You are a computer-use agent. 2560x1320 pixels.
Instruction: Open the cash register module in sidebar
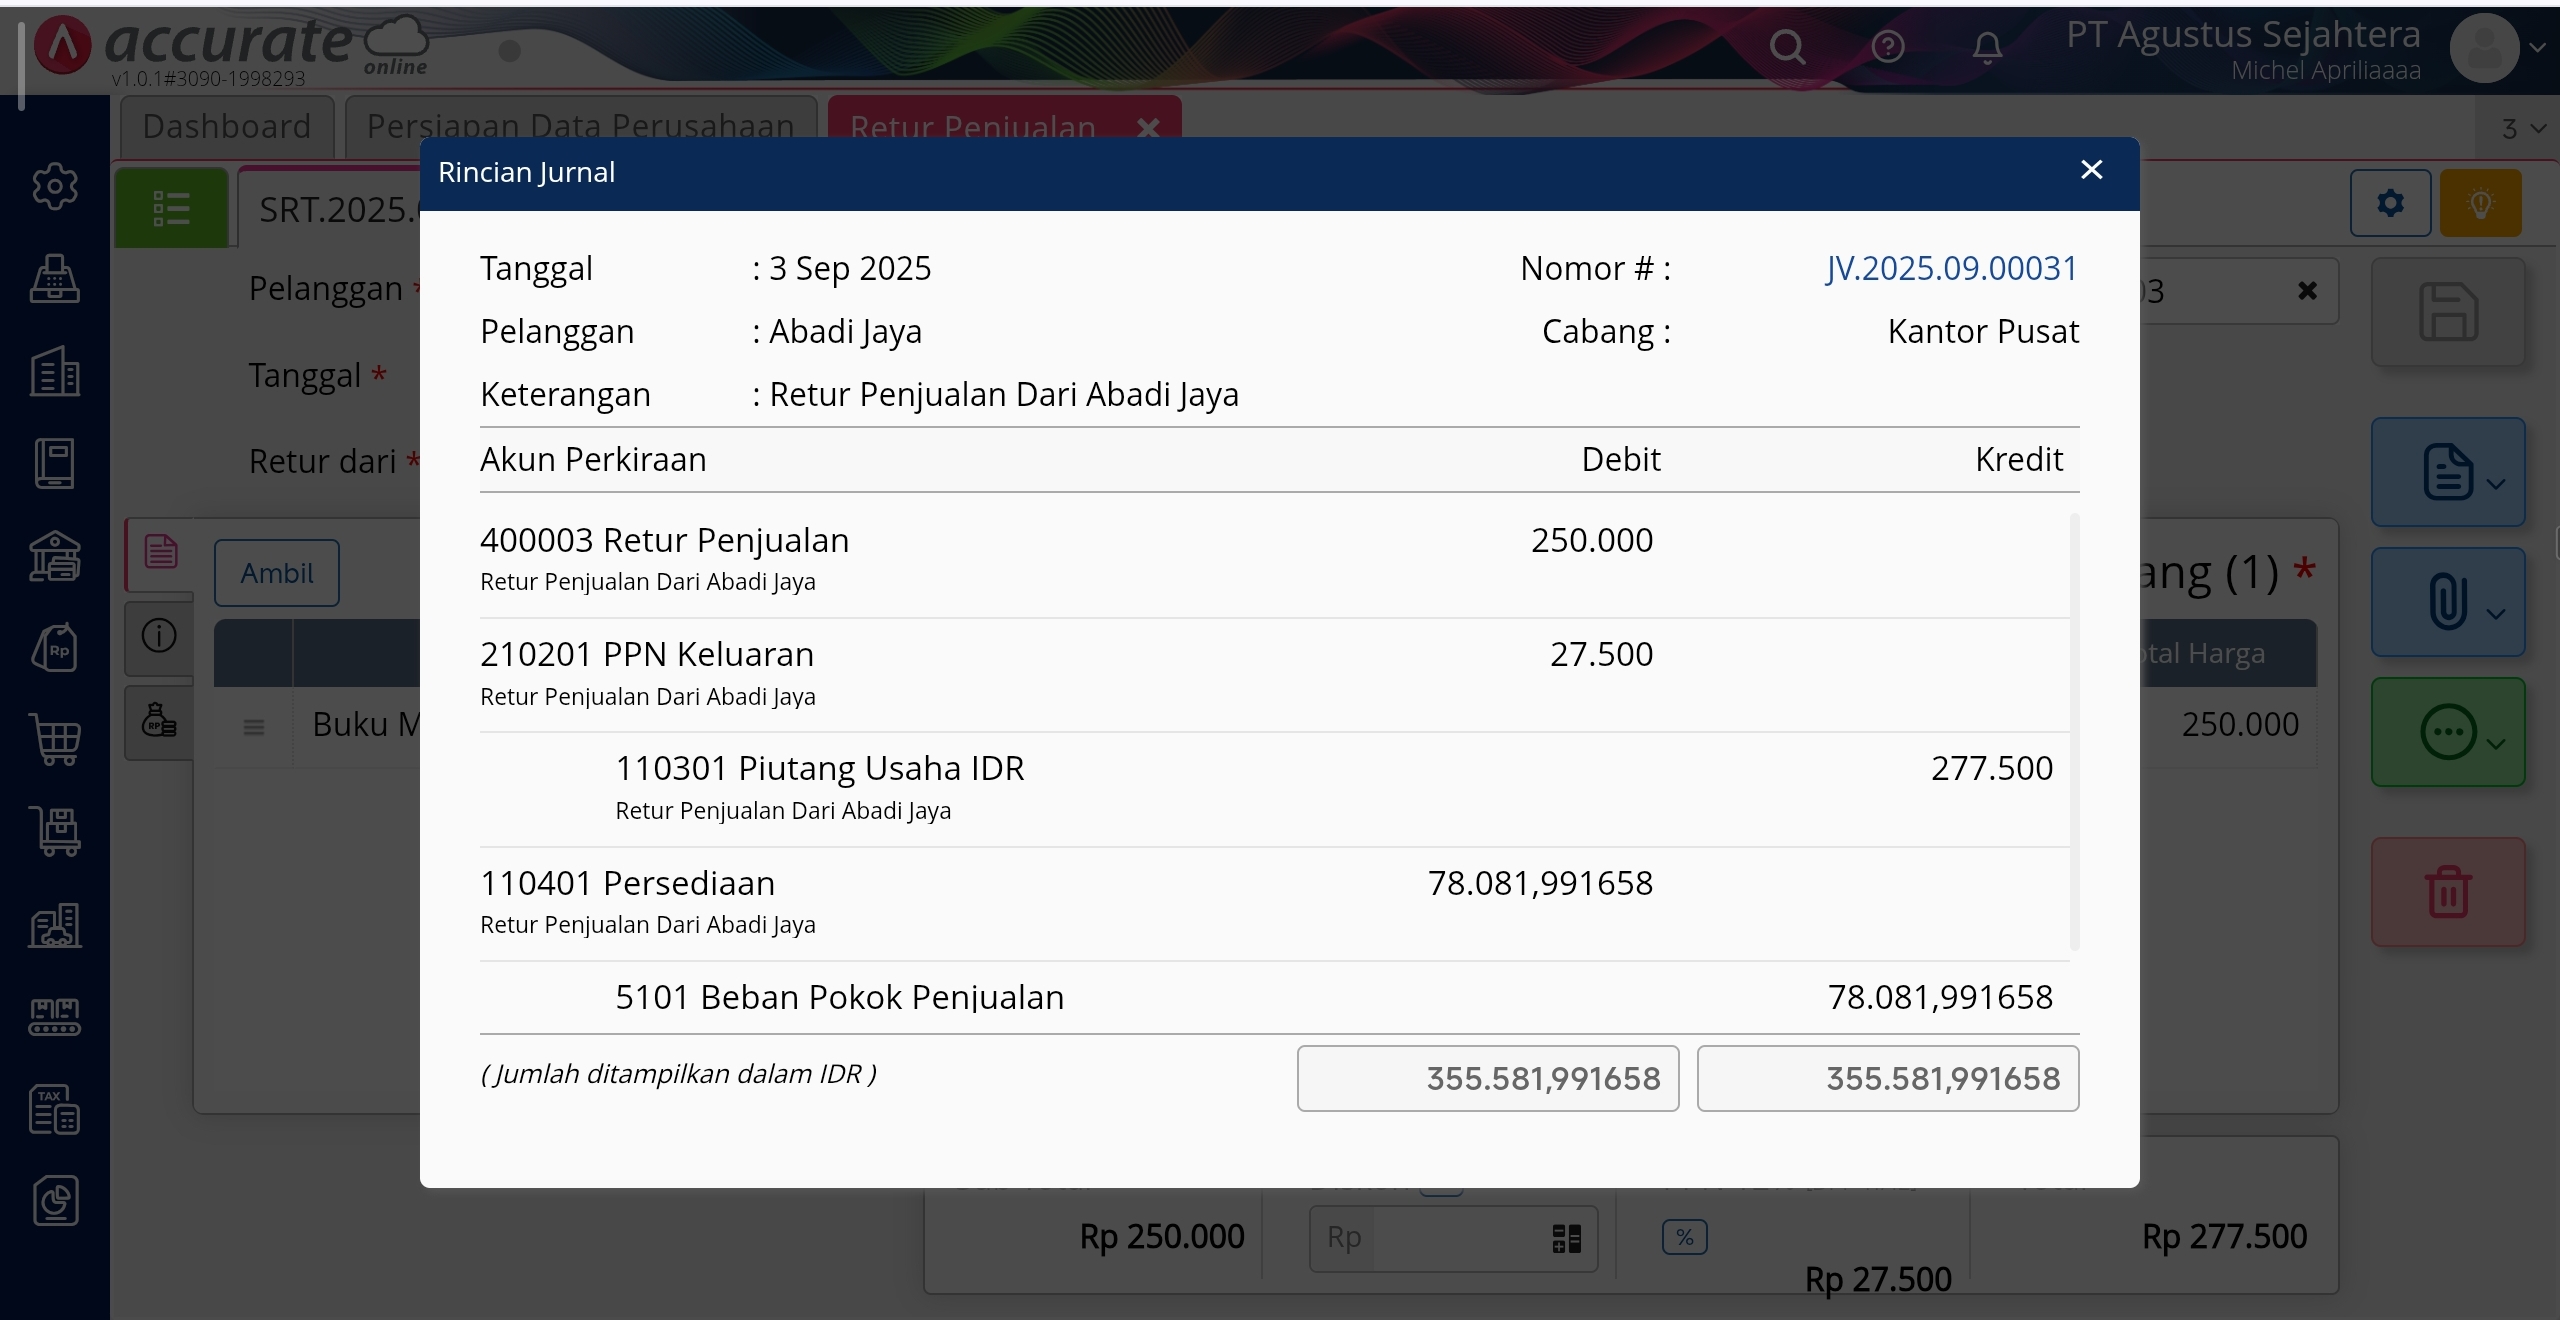[x=55, y=279]
